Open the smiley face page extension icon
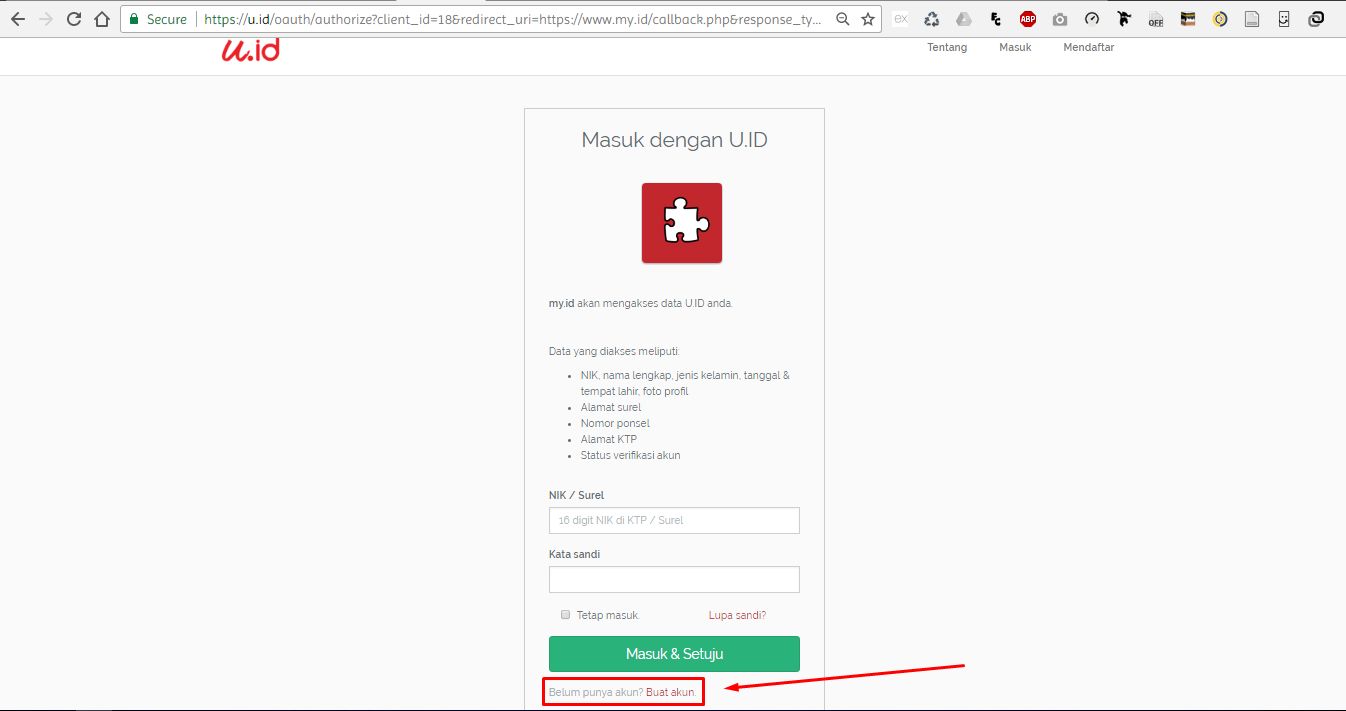1346x711 pixels. click(x=1284, y=19)
